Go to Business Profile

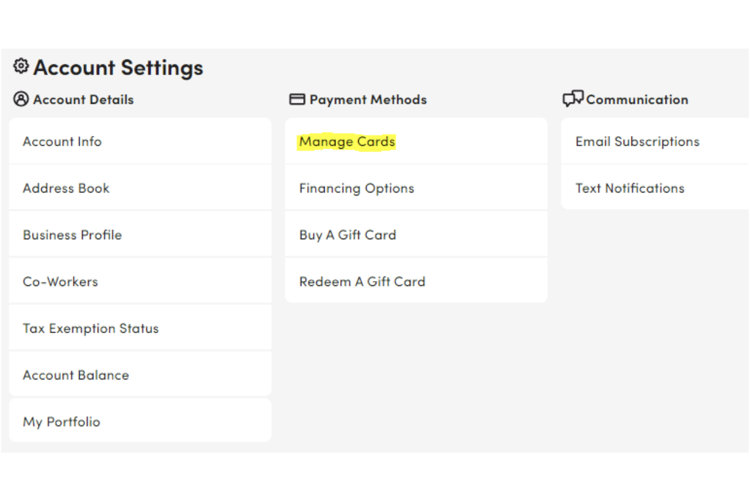[72, 235]
